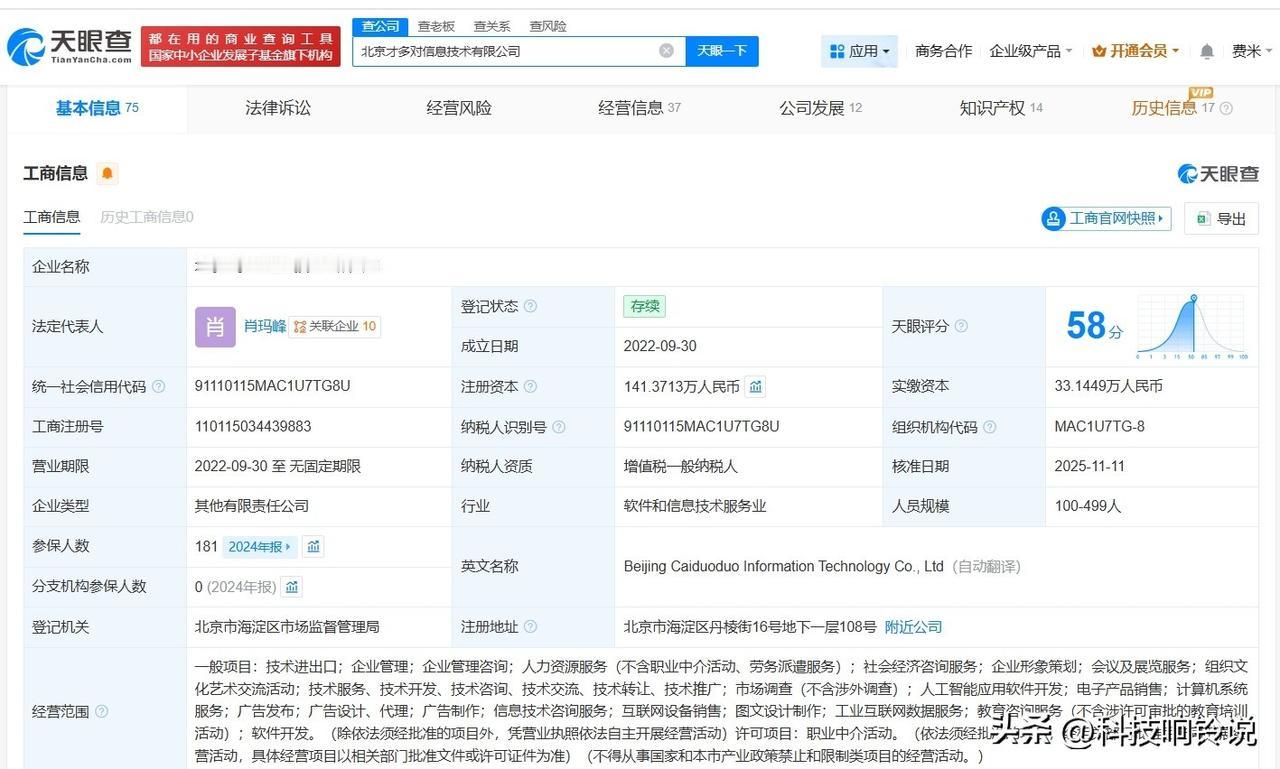Switch to the 查老板 search tab
The width and height of the screenshot is (1280, 769).
click(436, 26)
